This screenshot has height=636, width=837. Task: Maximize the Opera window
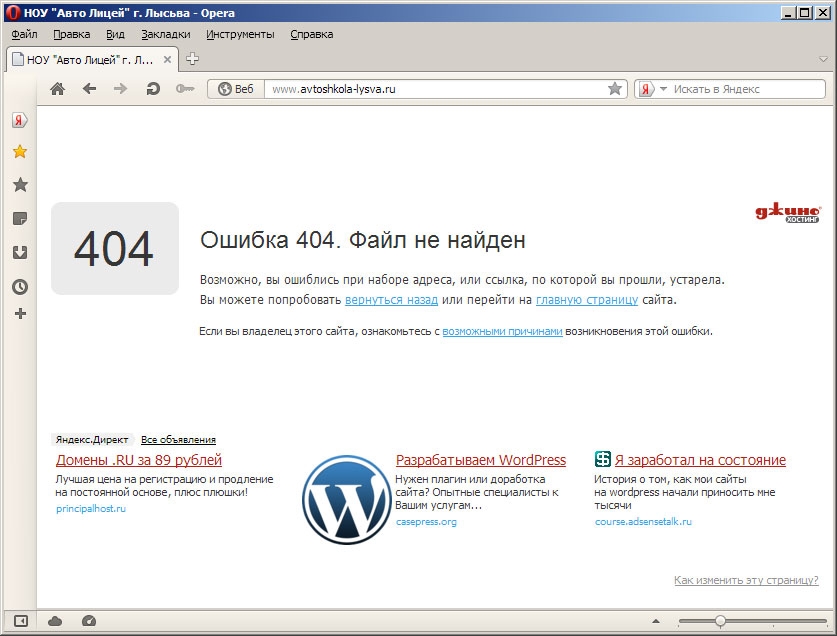click(805, 13)
